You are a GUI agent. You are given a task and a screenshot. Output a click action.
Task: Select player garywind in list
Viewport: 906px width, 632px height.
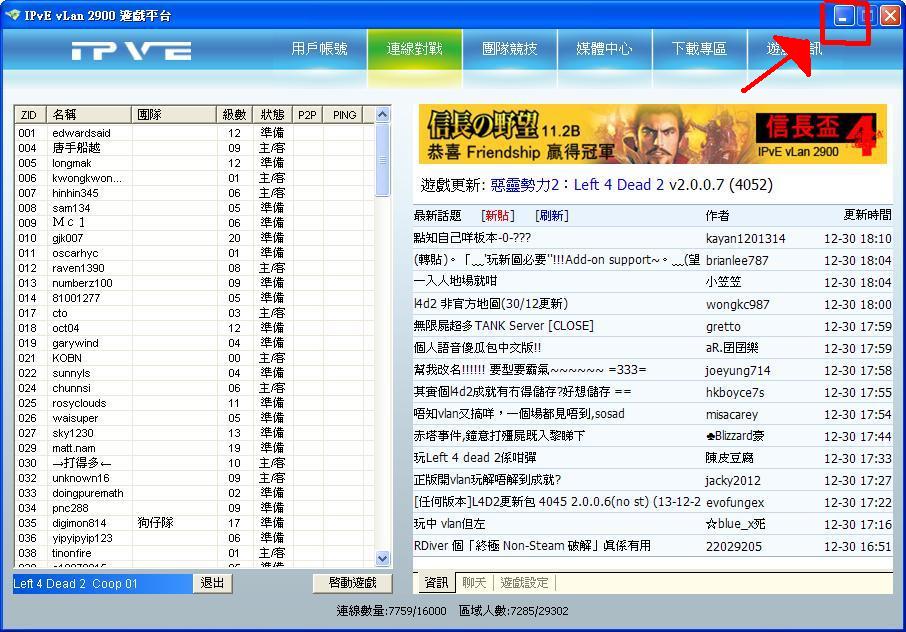(75, 343)
